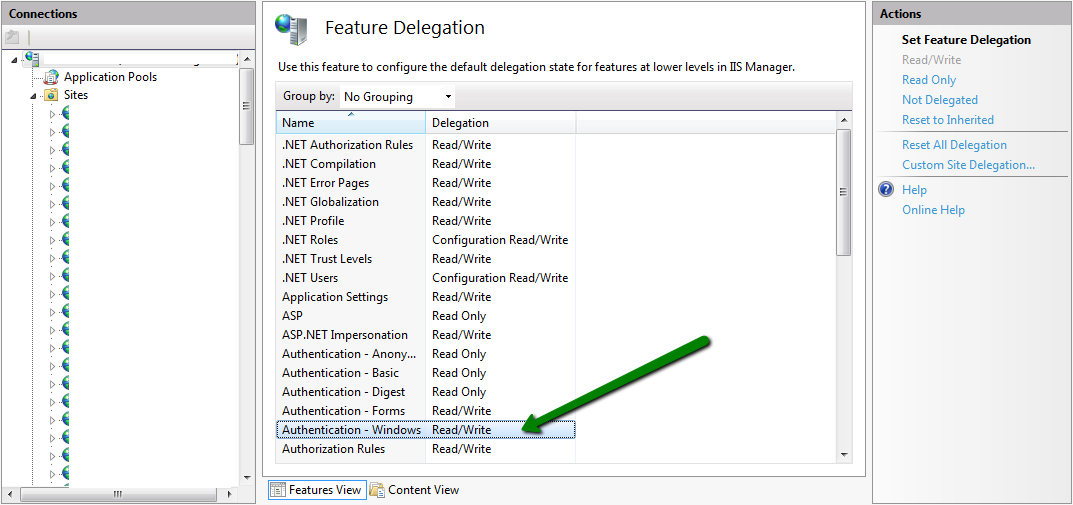Viewport: 1073px width, 505px height.
Task: Open Custom Site Delegation
Action: (967, 165)
